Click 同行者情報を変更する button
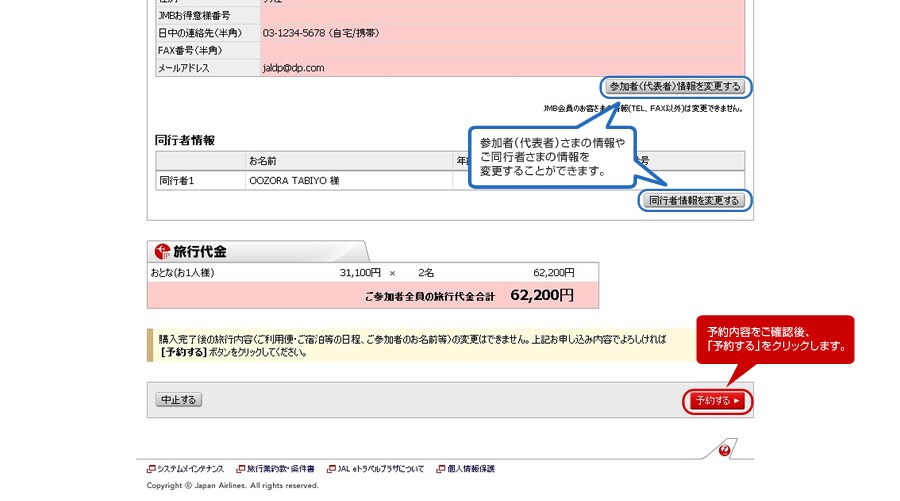Viewport: 900px width, 501px height. point(694,200)
